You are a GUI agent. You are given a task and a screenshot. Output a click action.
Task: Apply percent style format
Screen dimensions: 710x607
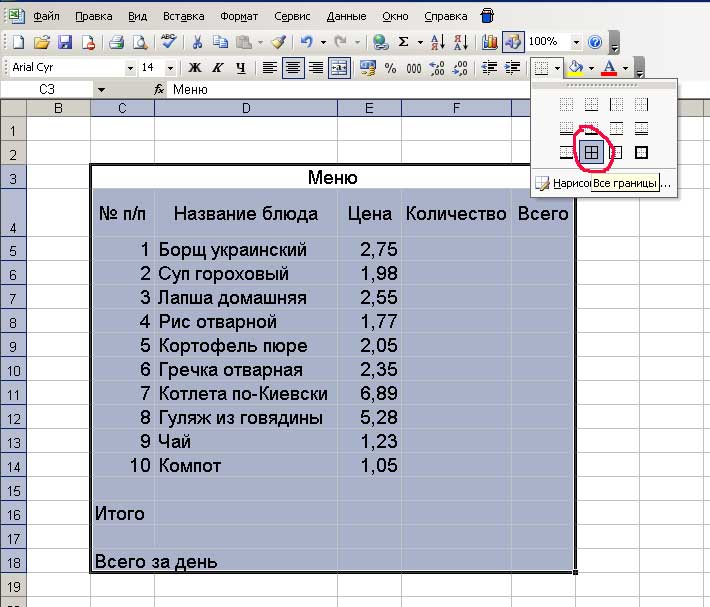coord(389,68)
